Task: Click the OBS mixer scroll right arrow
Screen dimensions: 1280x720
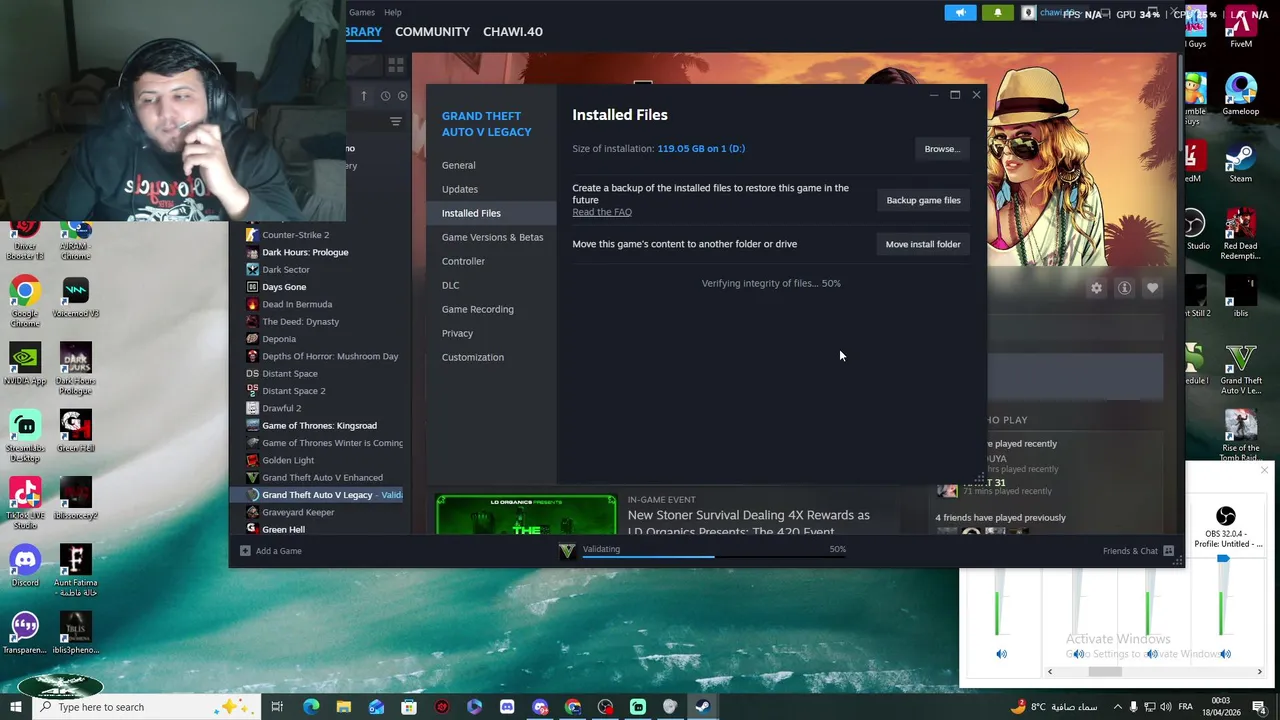Action: pyautogui.click(x=1259, y=672)
